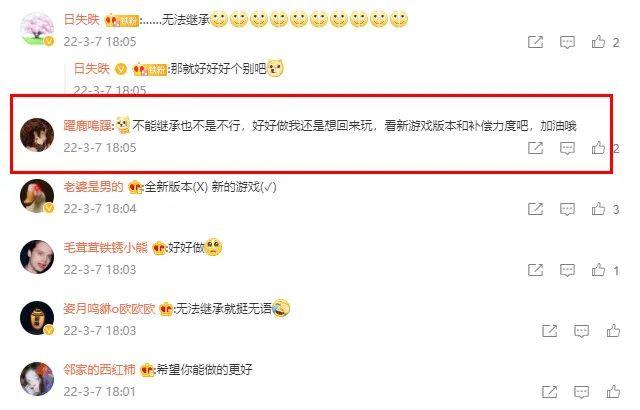Reply to the 希望你能做的更好 comment

[581, 392]
